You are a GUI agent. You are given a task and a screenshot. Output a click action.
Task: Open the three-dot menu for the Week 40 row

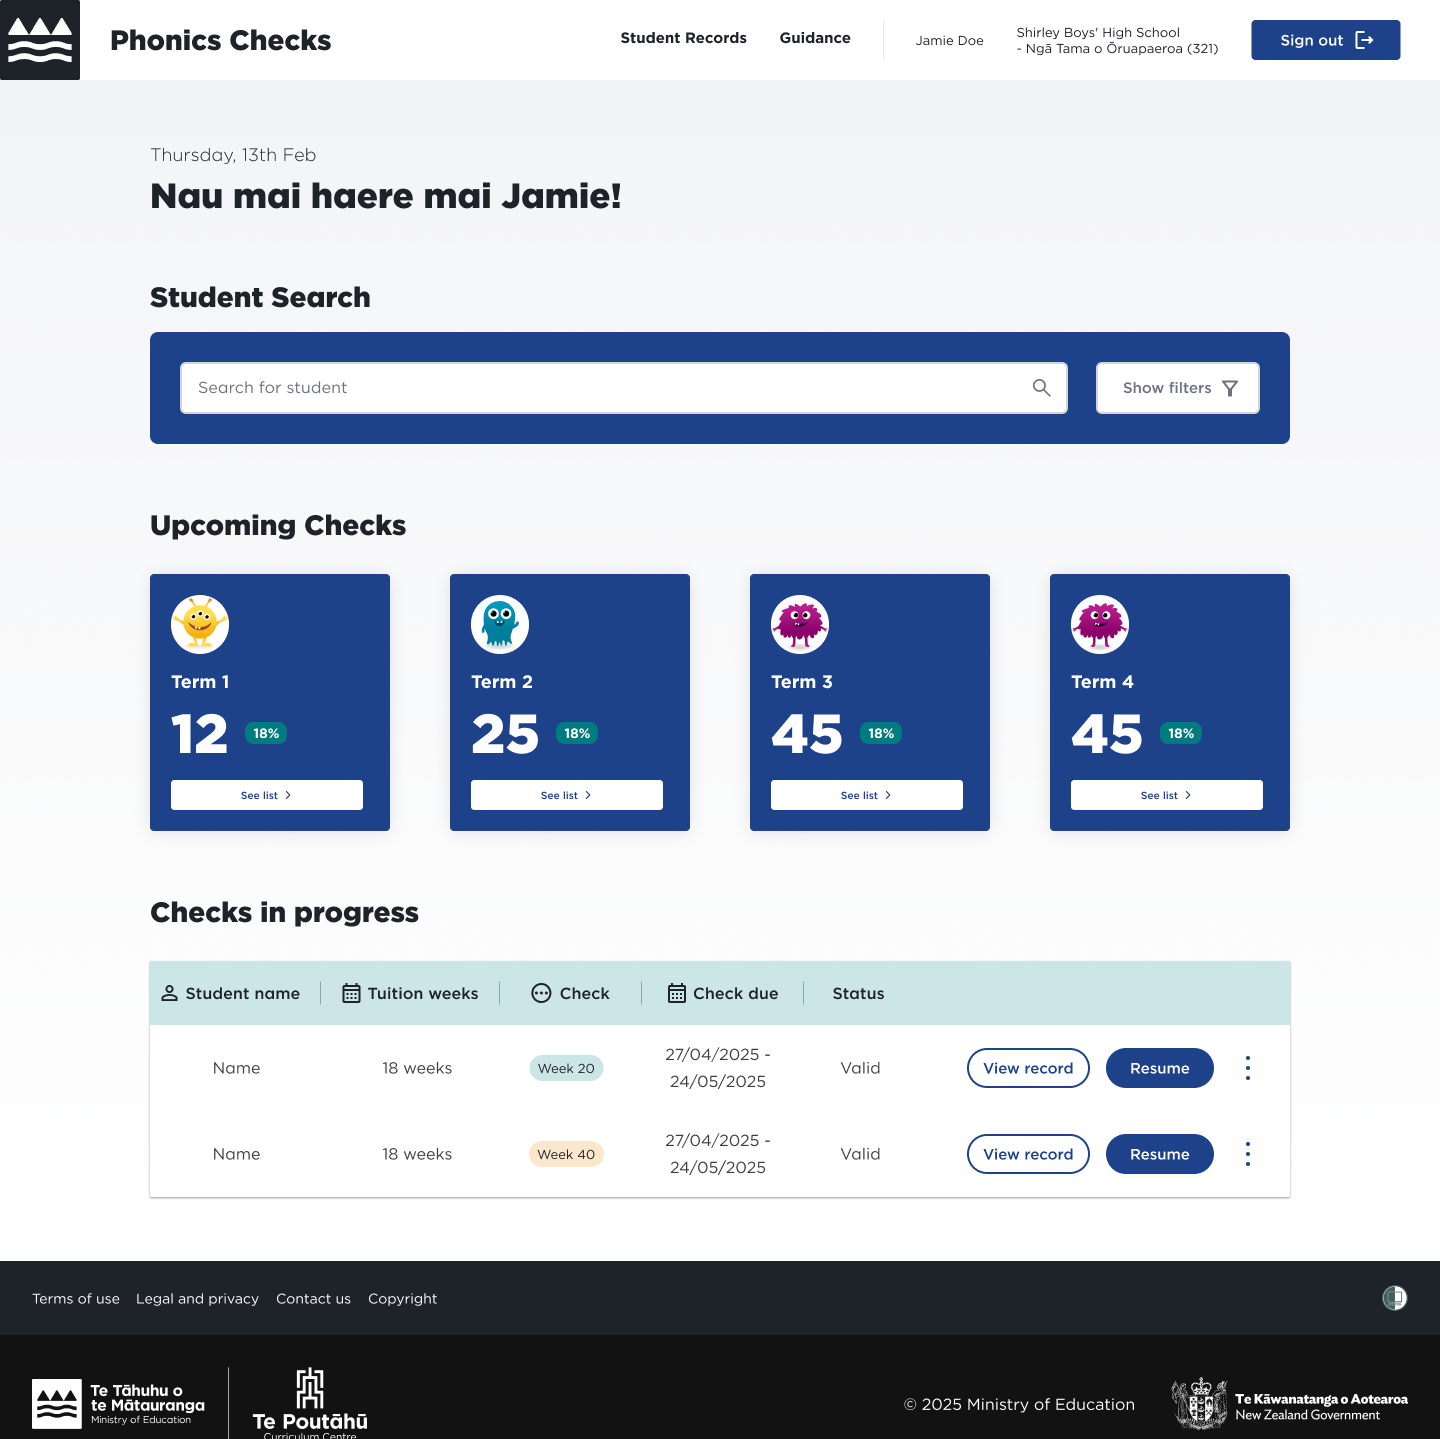point(1247,1154)
